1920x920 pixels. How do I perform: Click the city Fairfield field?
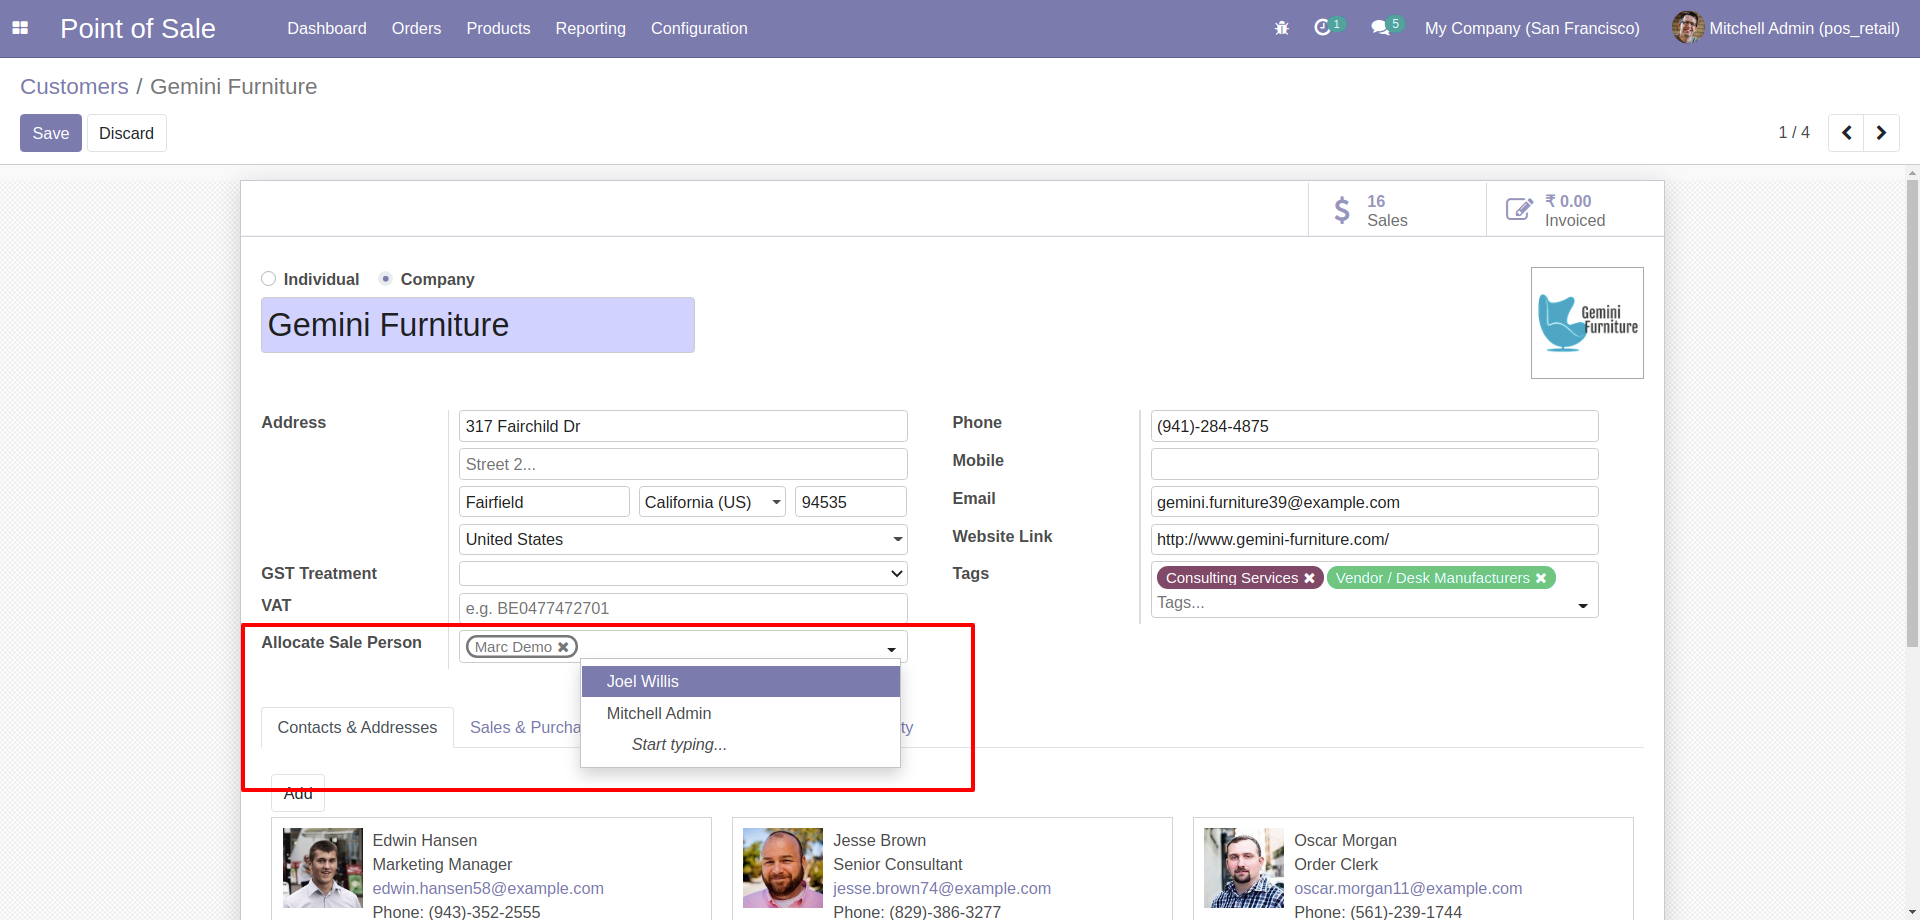pyautogui.click(x=544, y=502)
